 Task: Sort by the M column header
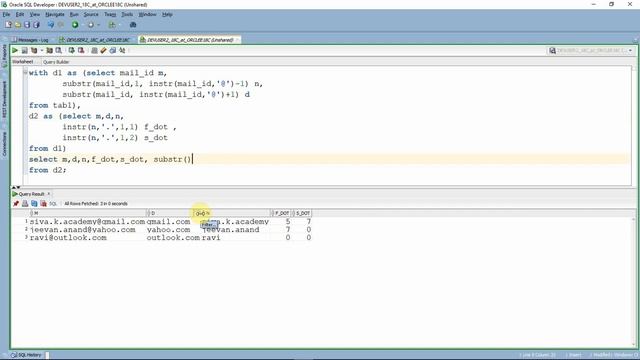[x=89, y=213]
